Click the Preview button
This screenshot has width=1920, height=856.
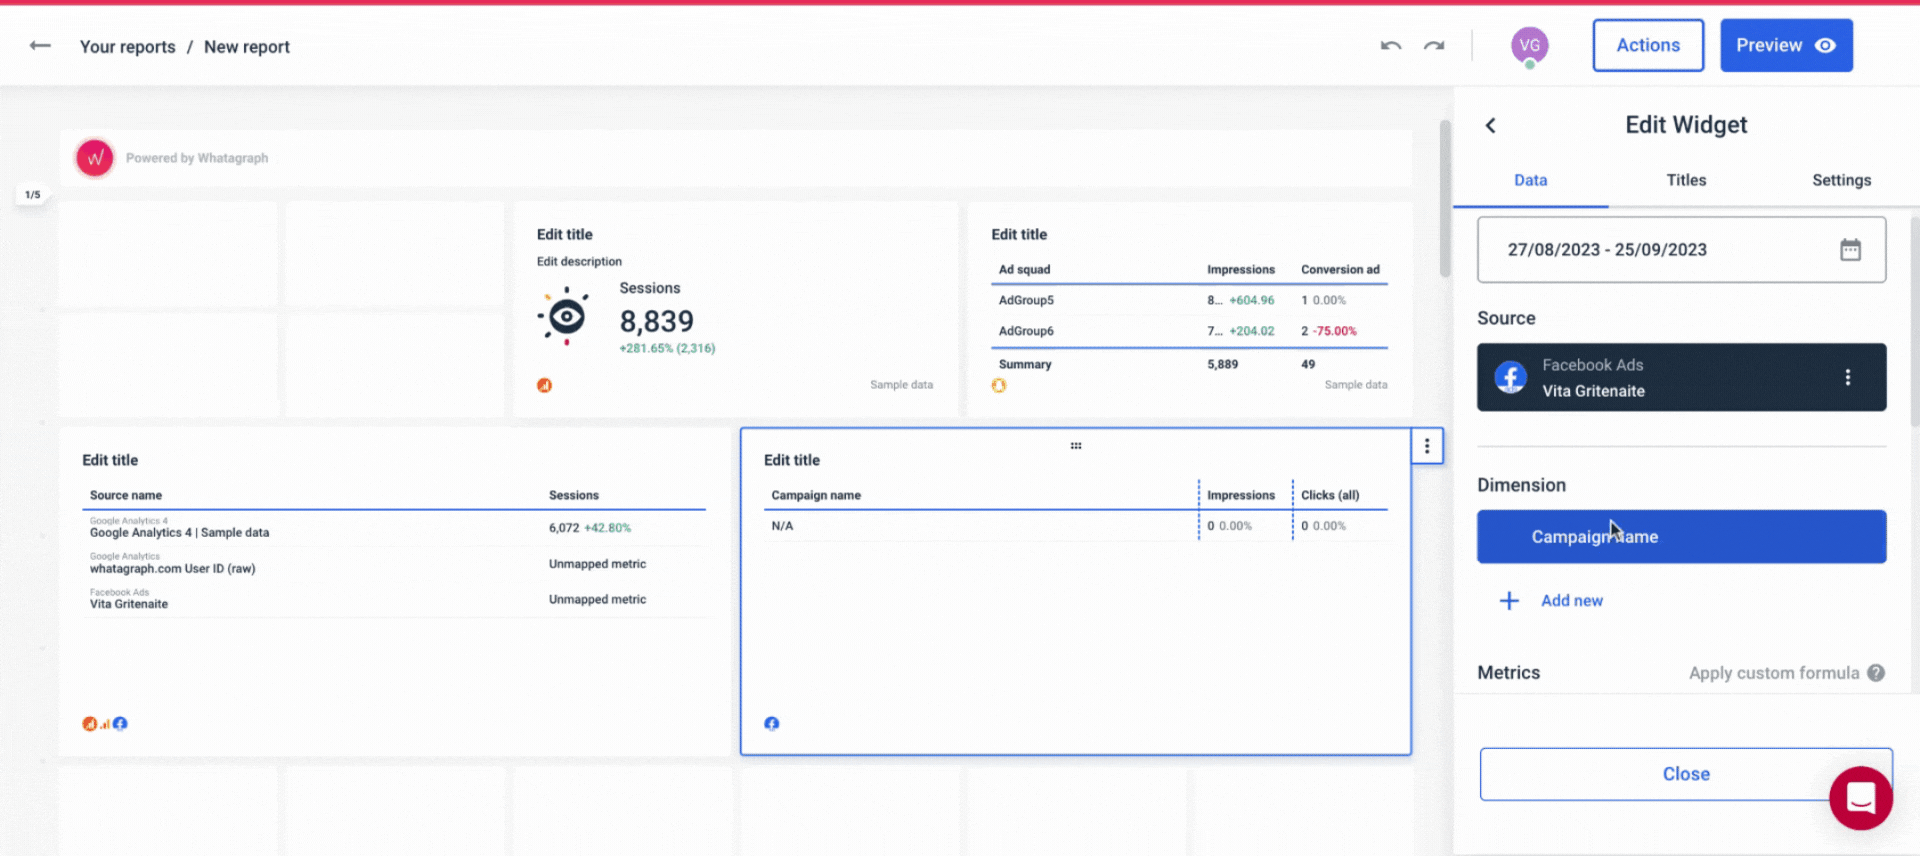[x=1785, y=46]
